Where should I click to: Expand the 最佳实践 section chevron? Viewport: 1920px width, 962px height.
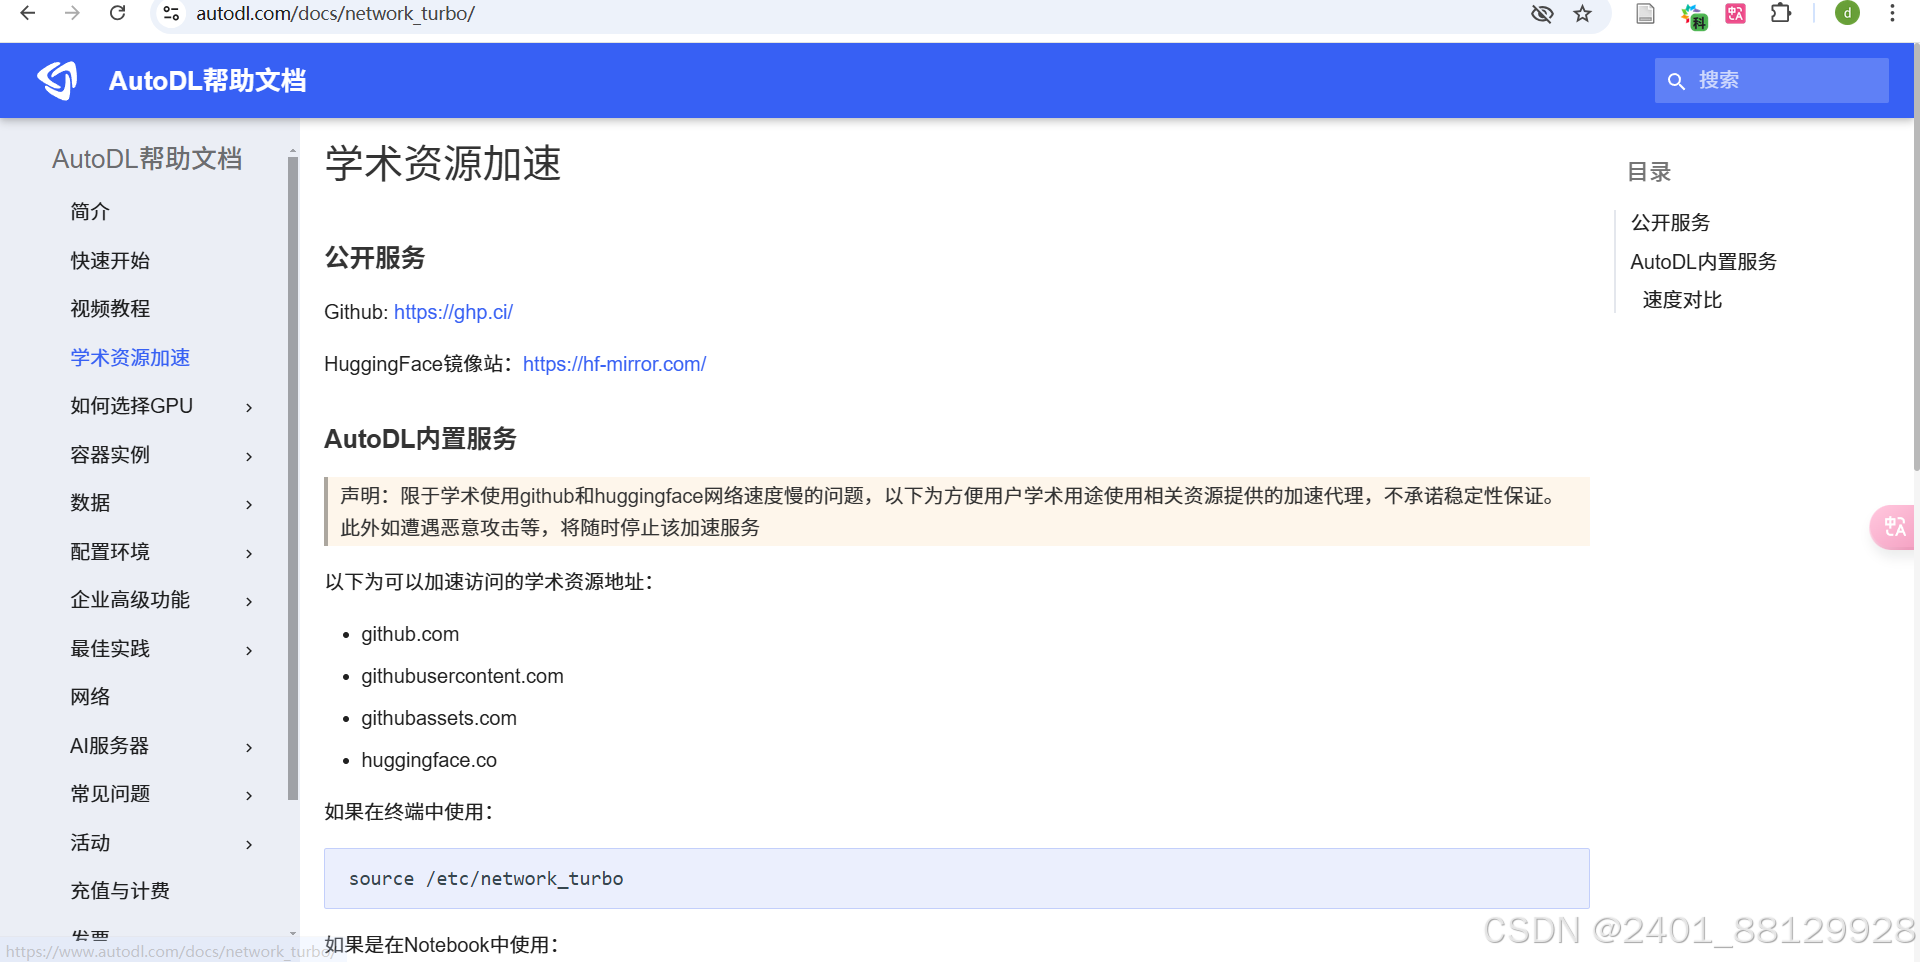(249, 650)
